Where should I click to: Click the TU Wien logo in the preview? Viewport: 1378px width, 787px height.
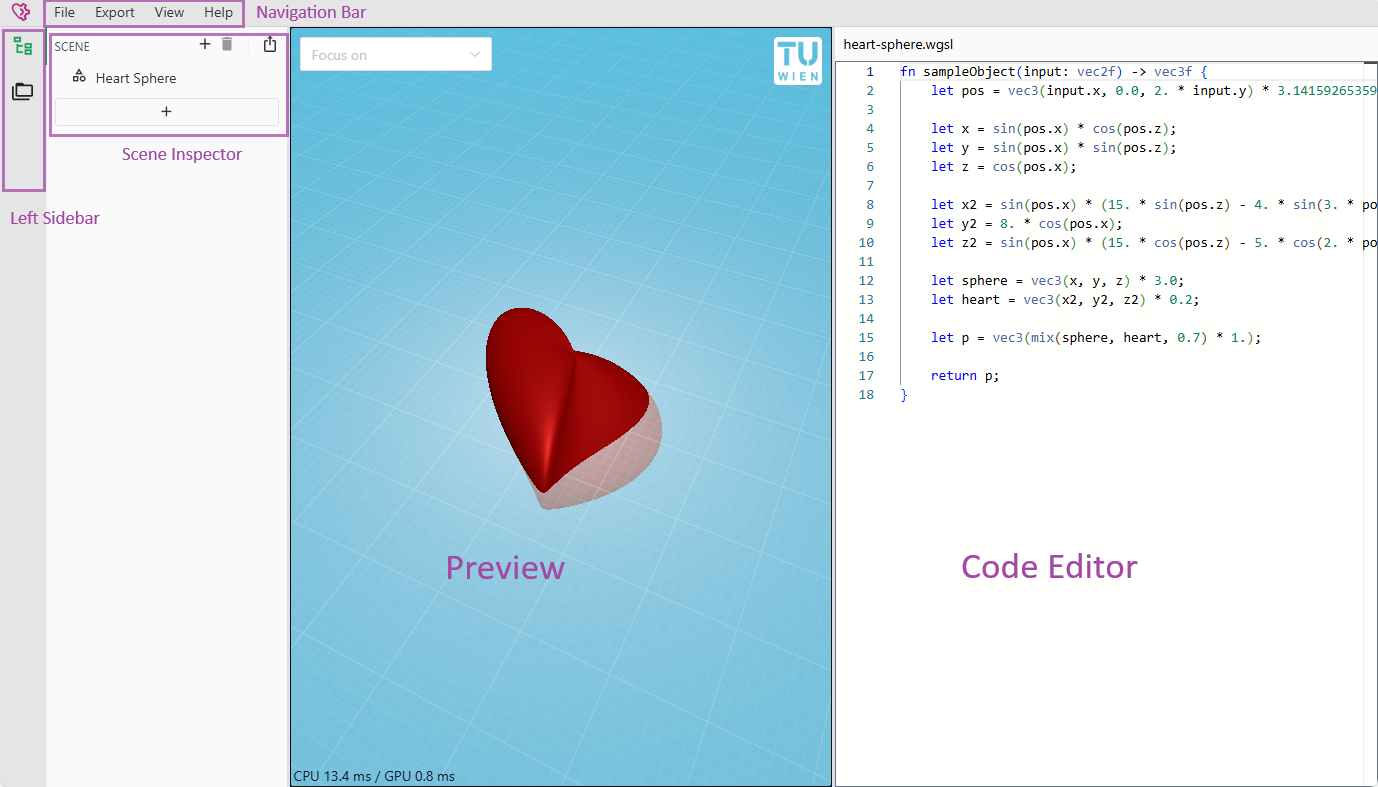(798, 61)
